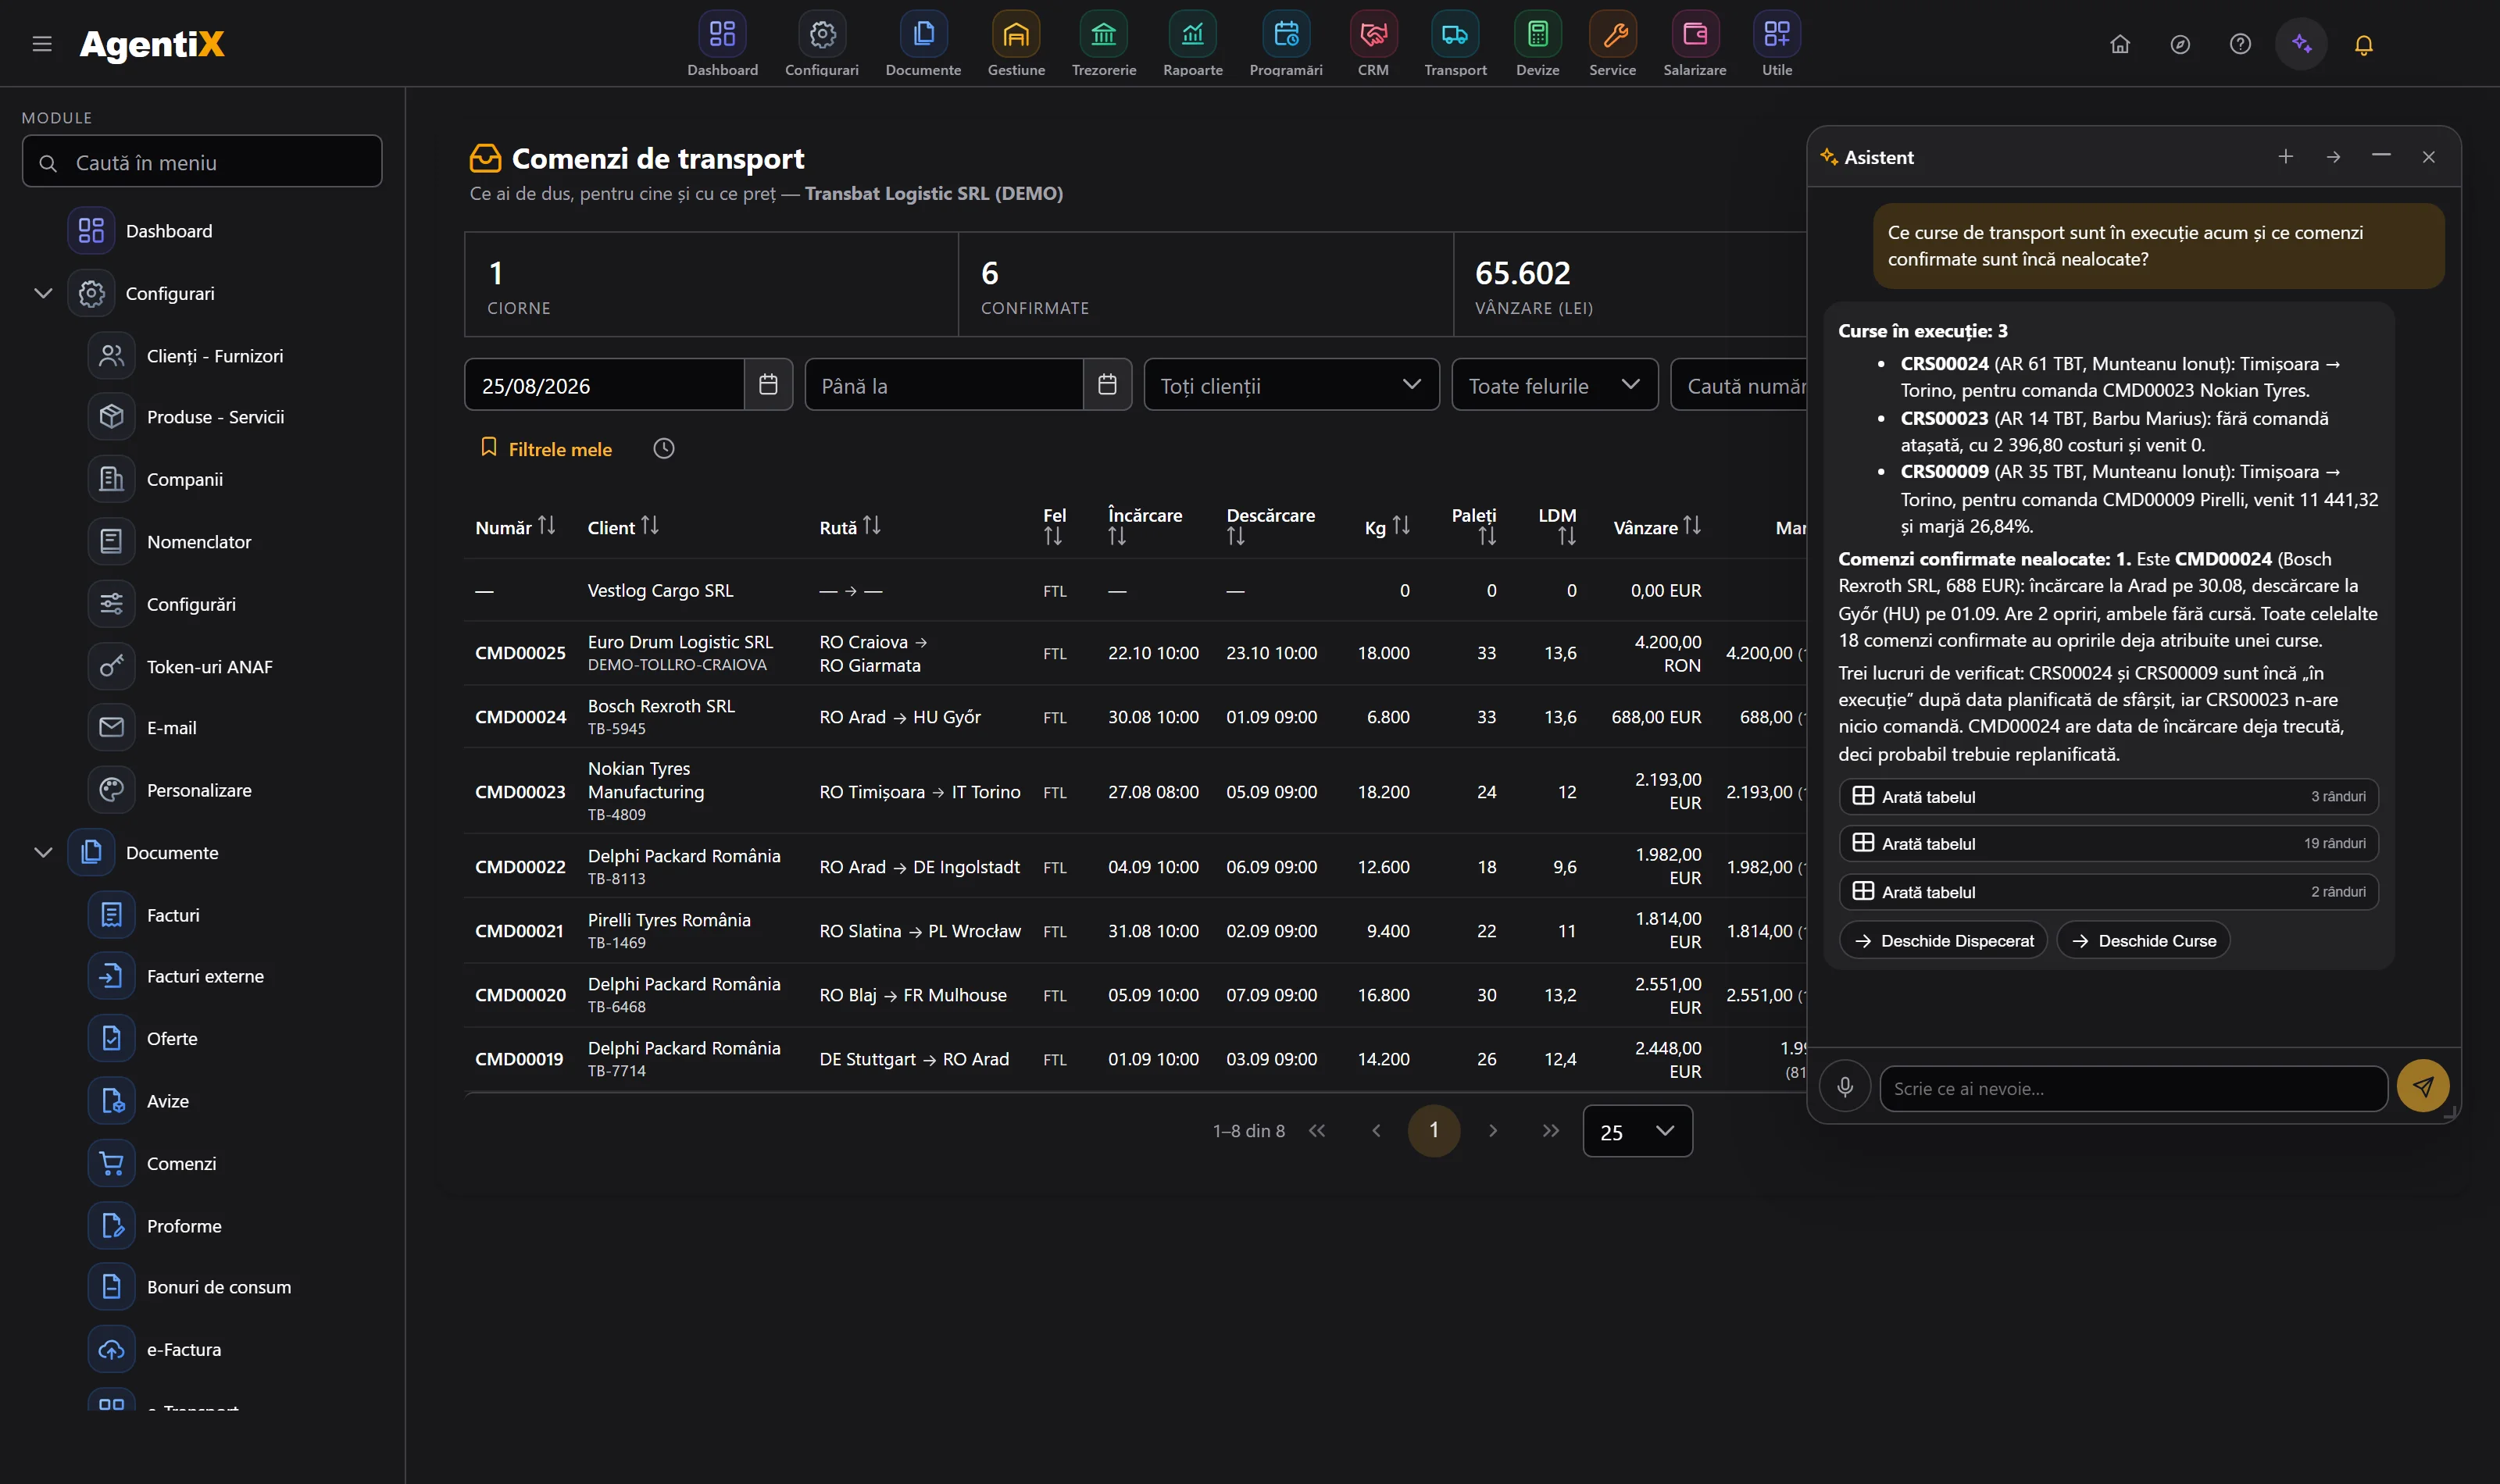Sort table by Client column
Viewport: 2500px width, 1484px height.
point(622,527)
